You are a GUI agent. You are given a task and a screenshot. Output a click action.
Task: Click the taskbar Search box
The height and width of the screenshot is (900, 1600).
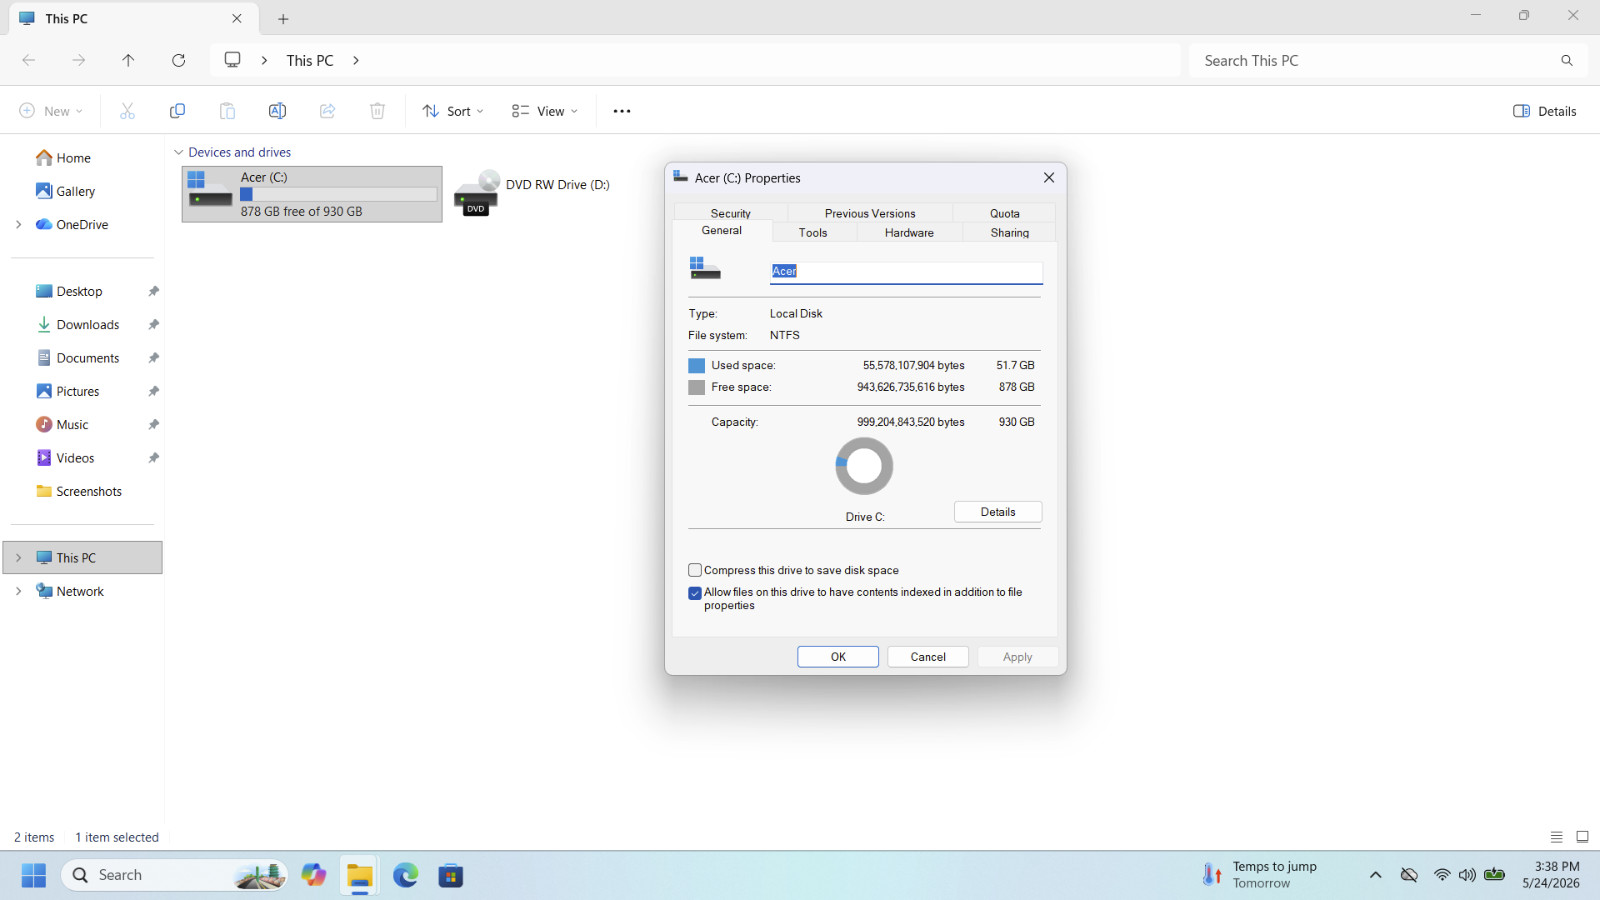(x=175, y=875)
